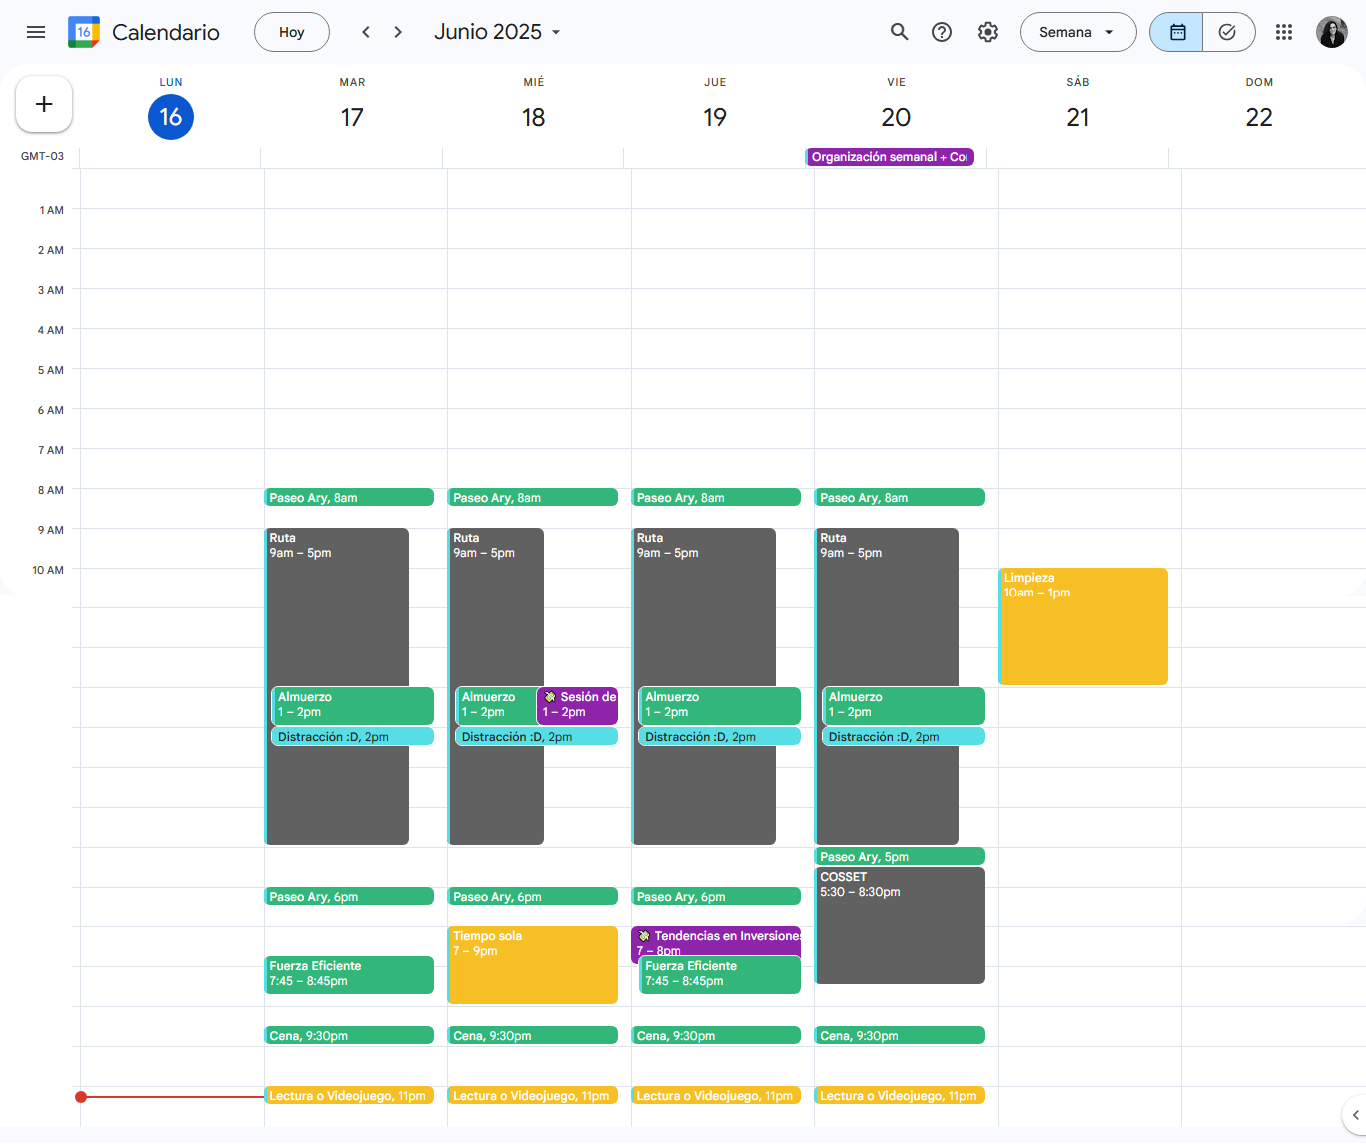
Task: Open the main menu hamburger icon
Action: click(36, 32)
